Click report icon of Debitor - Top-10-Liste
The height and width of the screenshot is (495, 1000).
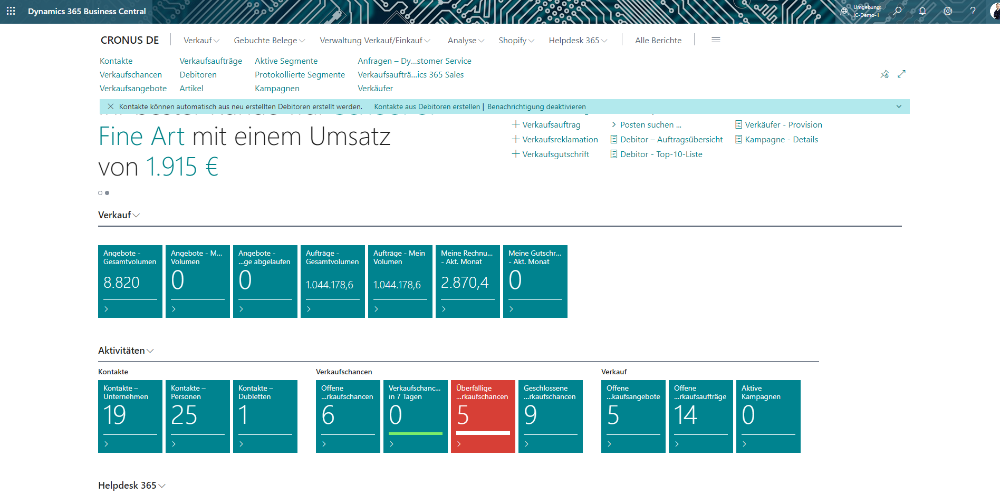coord(614,154)
